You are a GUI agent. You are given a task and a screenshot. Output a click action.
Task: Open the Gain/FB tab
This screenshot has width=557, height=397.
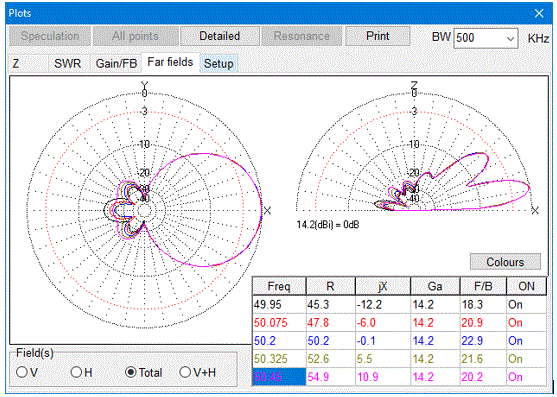pos(116,64)
